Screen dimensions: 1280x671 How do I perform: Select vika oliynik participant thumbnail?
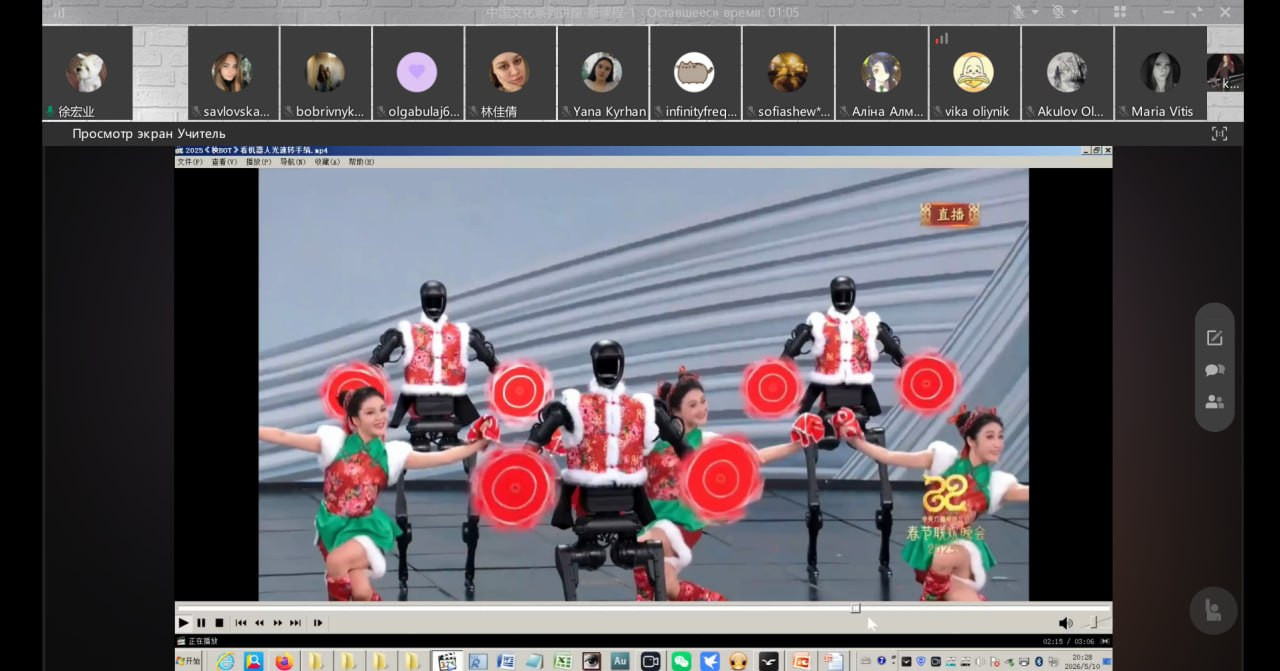click(x=975, y=73)
